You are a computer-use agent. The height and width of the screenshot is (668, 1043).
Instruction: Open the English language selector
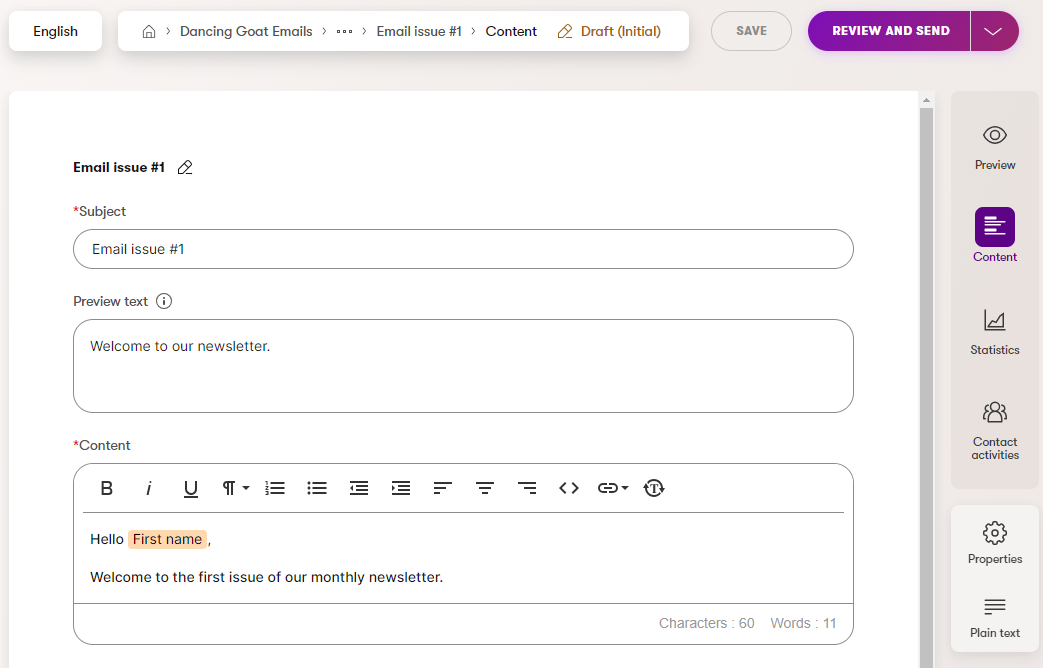point(55,31)
